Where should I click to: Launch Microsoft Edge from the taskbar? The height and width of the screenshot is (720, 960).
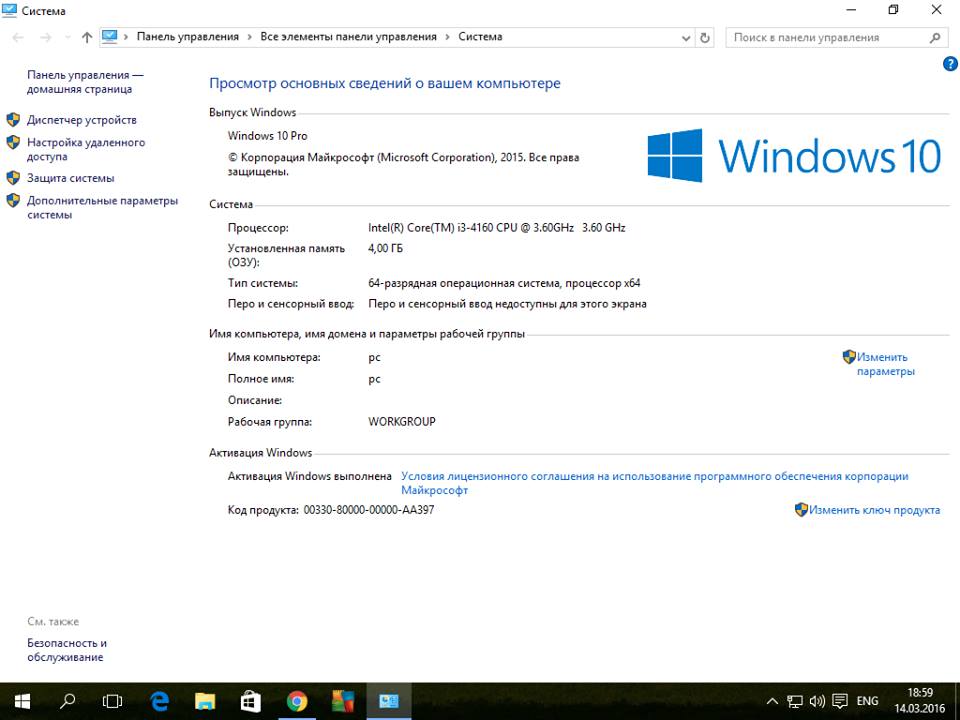(x=159, y=701)
